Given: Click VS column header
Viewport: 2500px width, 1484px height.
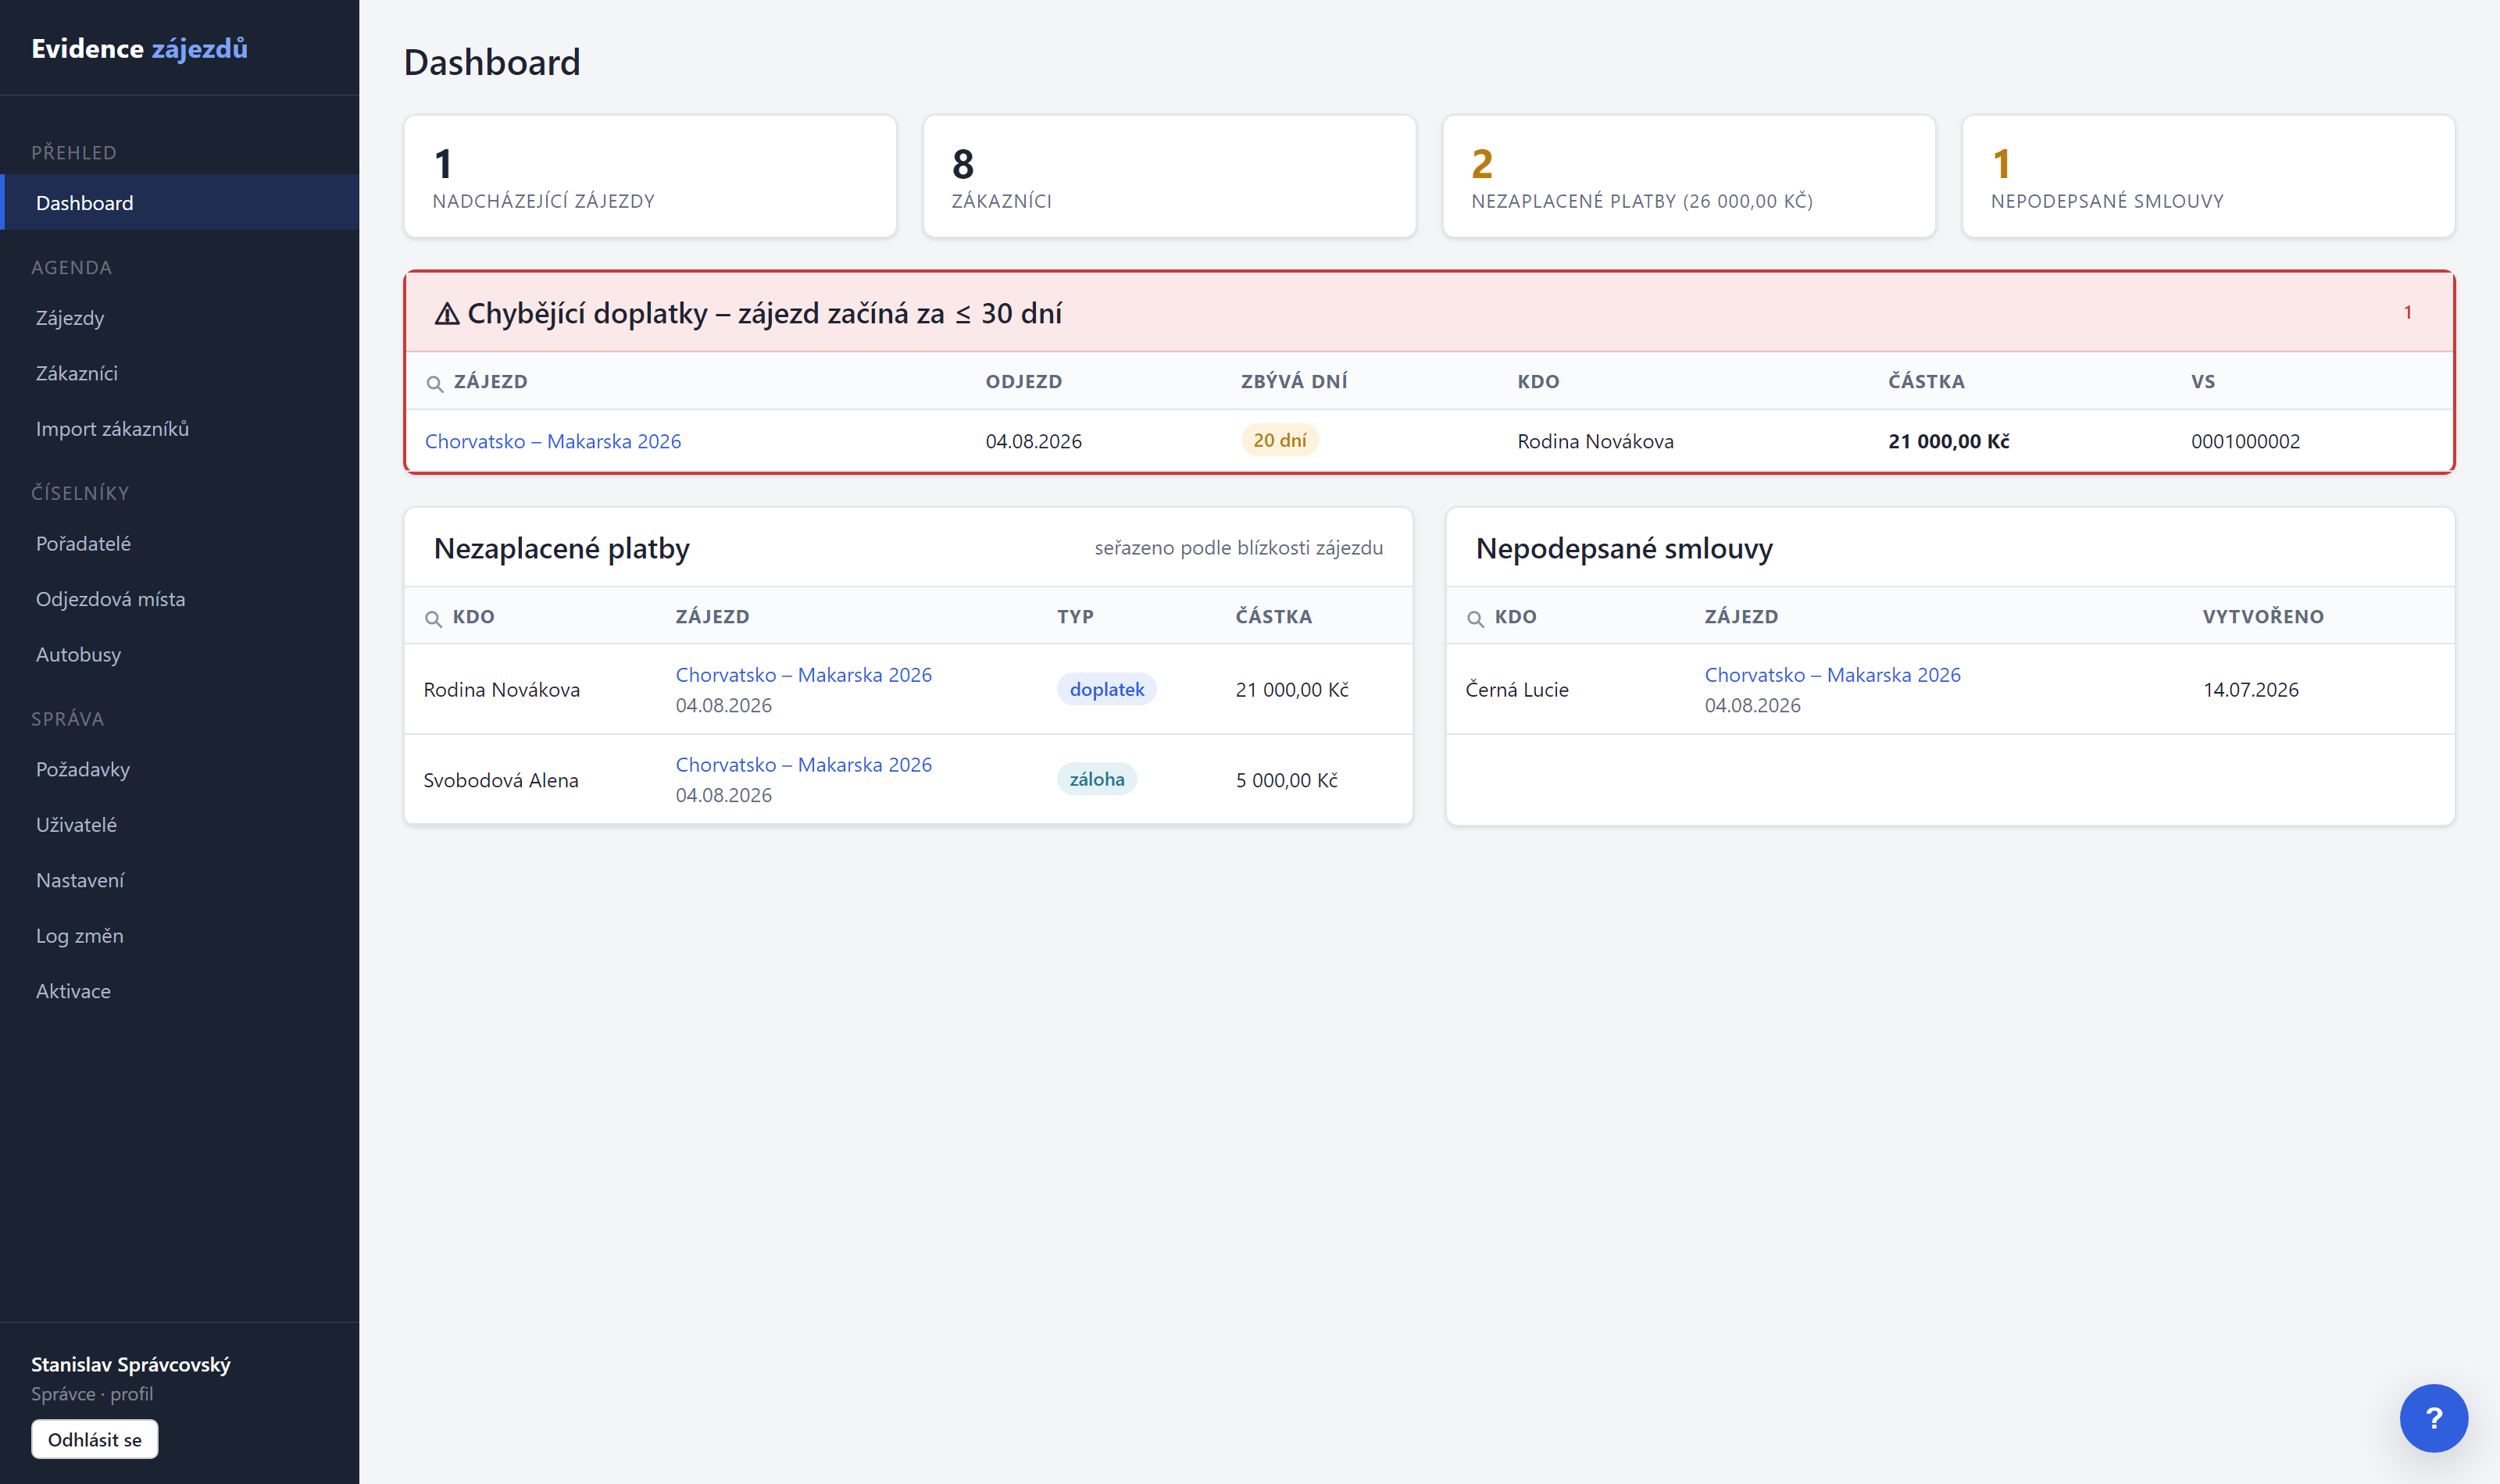Looking at the screenshot, I should 2203,382.
